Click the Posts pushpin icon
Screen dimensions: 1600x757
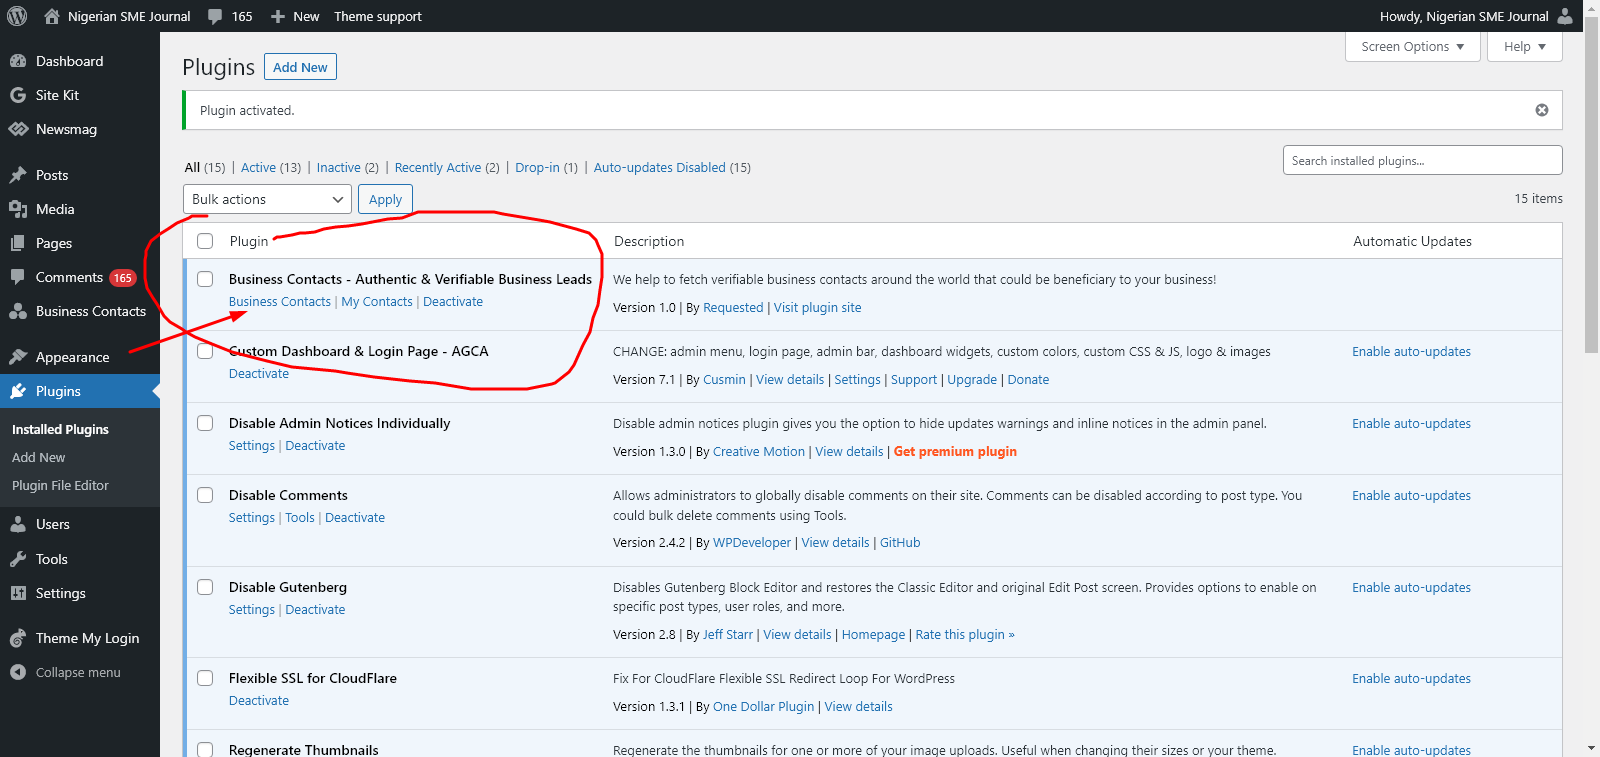(x=18, y=175)
